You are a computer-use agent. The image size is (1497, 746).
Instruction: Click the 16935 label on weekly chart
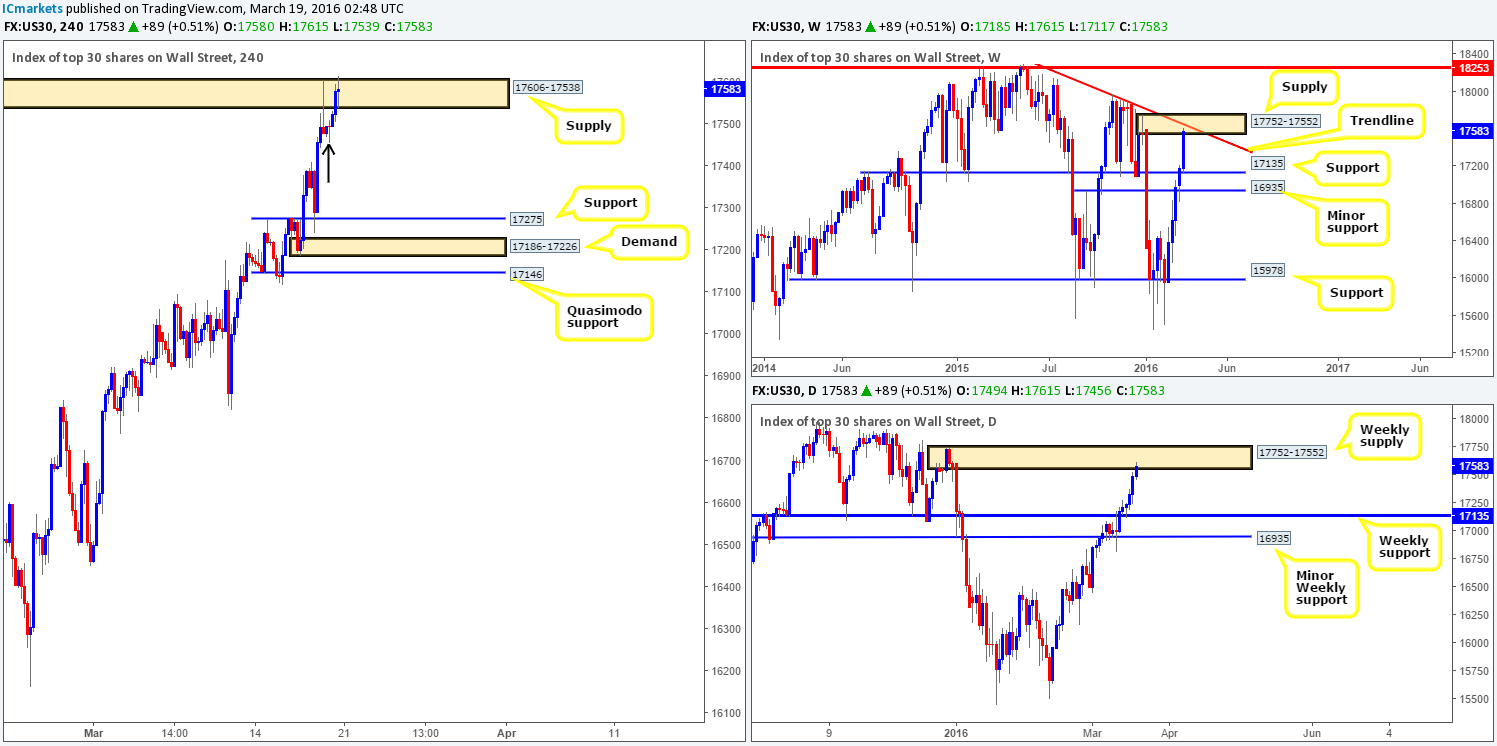pos(1268,187)
